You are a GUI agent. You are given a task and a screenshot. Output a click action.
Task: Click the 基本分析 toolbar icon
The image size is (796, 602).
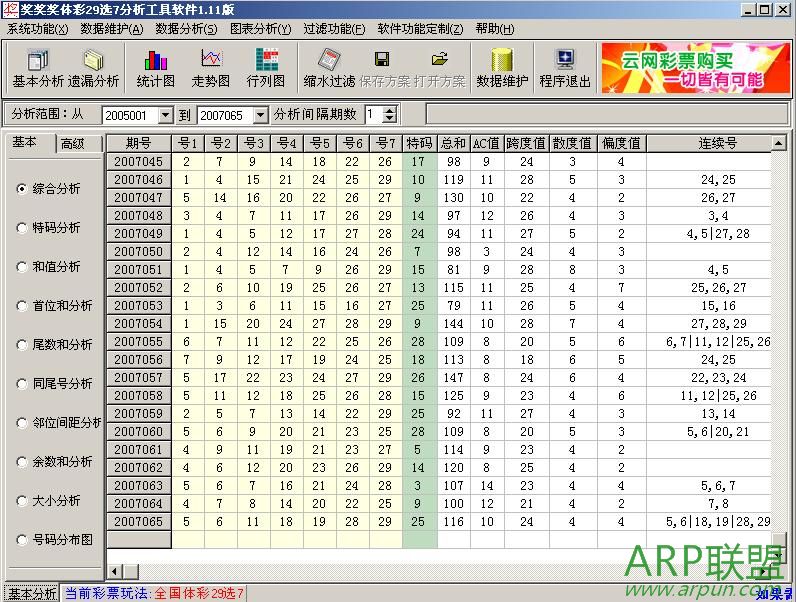tap(38, 68)
